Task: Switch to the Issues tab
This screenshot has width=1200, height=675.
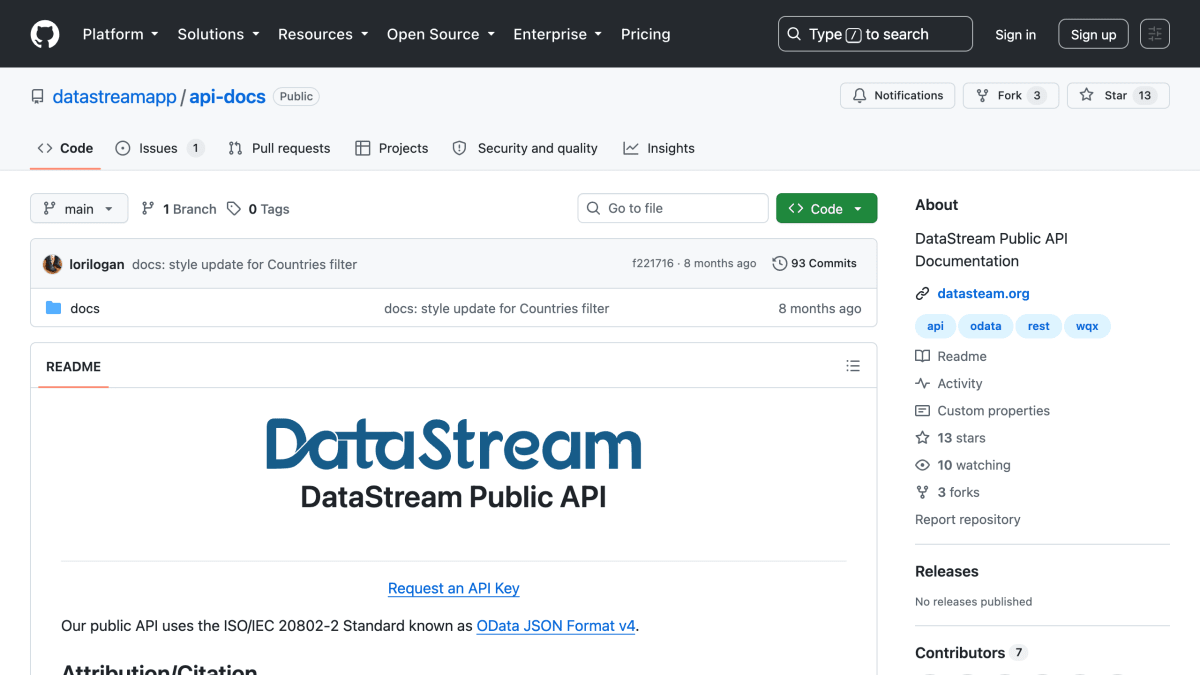Action: click(x=159, y=148)
